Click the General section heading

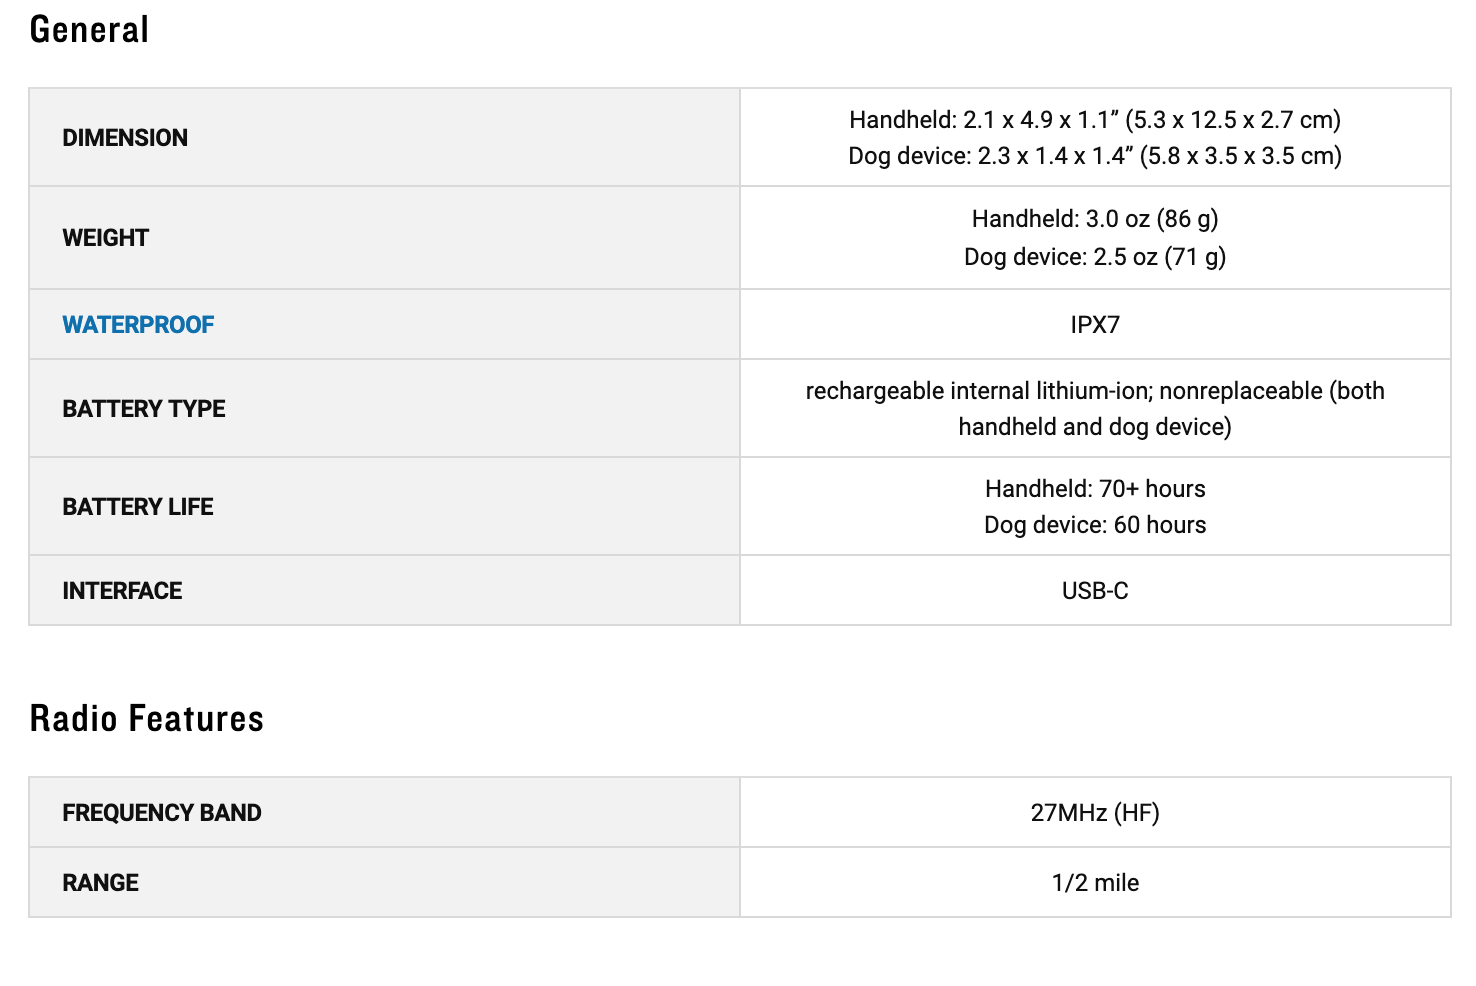point(89,30)
